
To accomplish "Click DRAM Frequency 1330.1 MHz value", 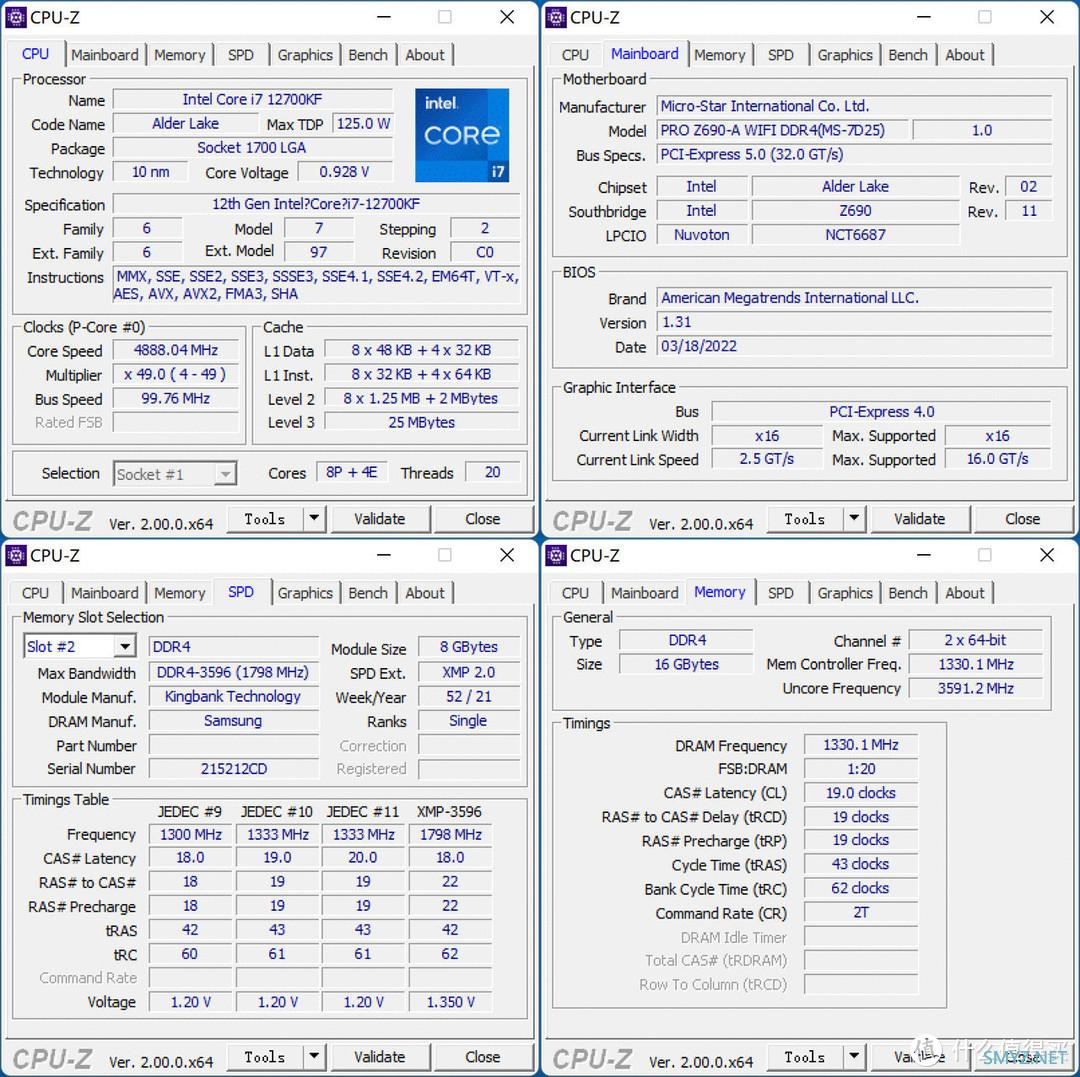I will point(861,744).
